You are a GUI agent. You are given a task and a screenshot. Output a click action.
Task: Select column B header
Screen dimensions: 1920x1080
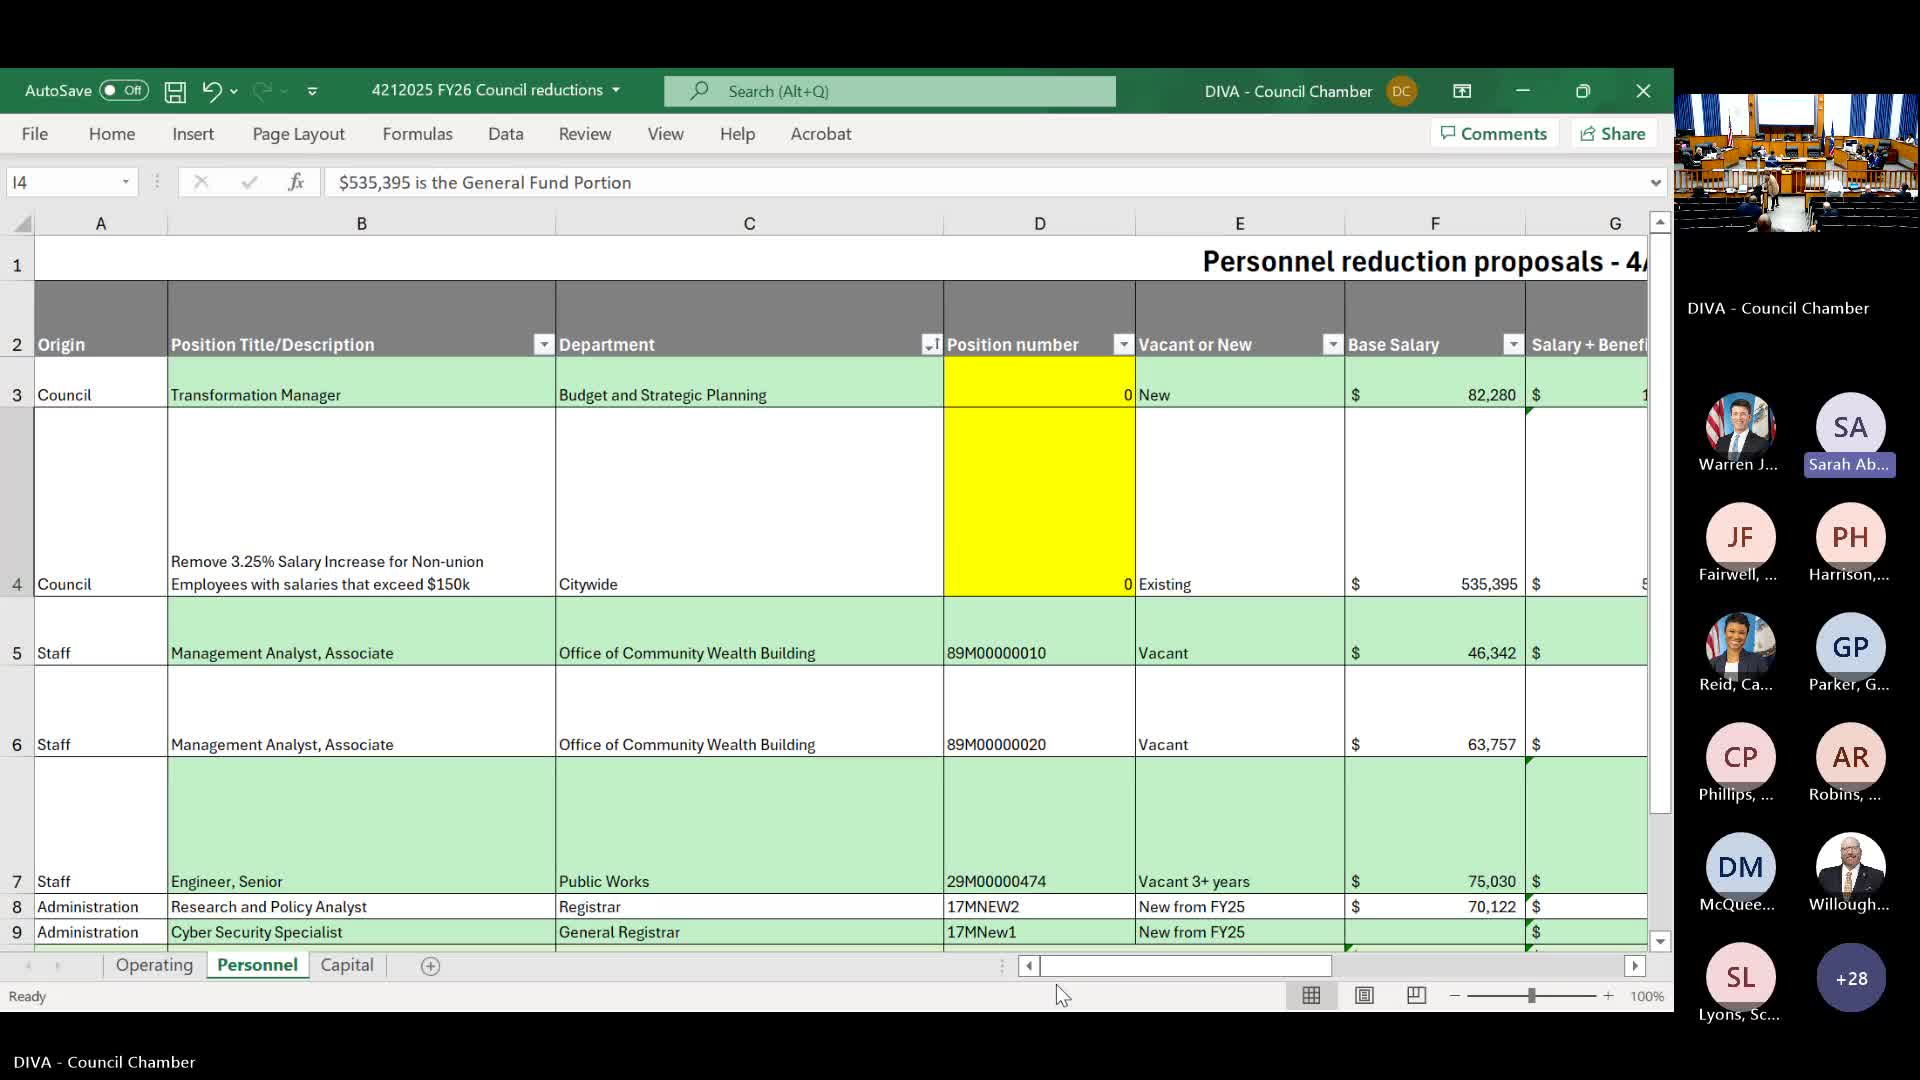tap(362, 224)
